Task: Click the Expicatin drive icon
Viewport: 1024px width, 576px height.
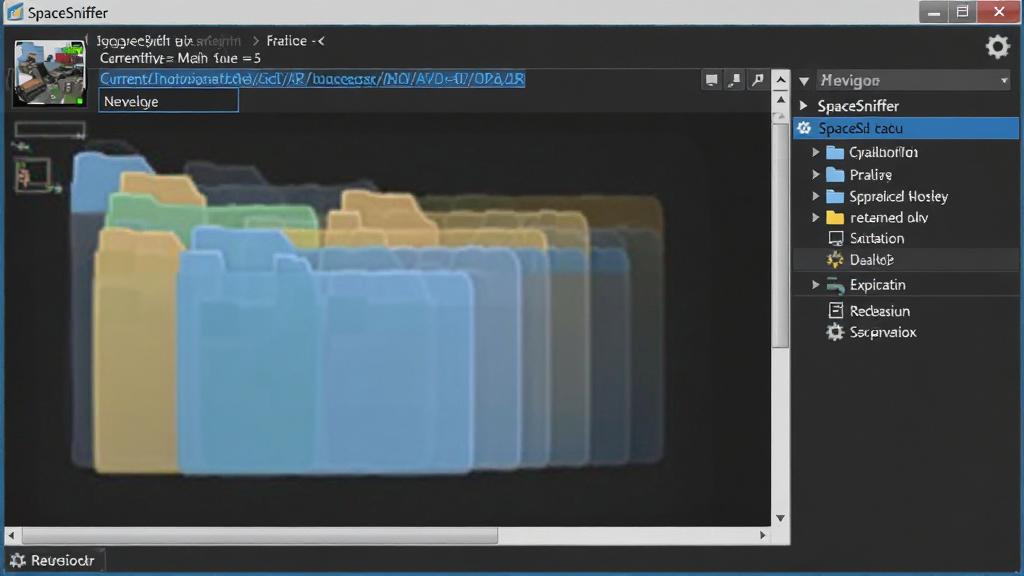Action: (x=835, y=285)
